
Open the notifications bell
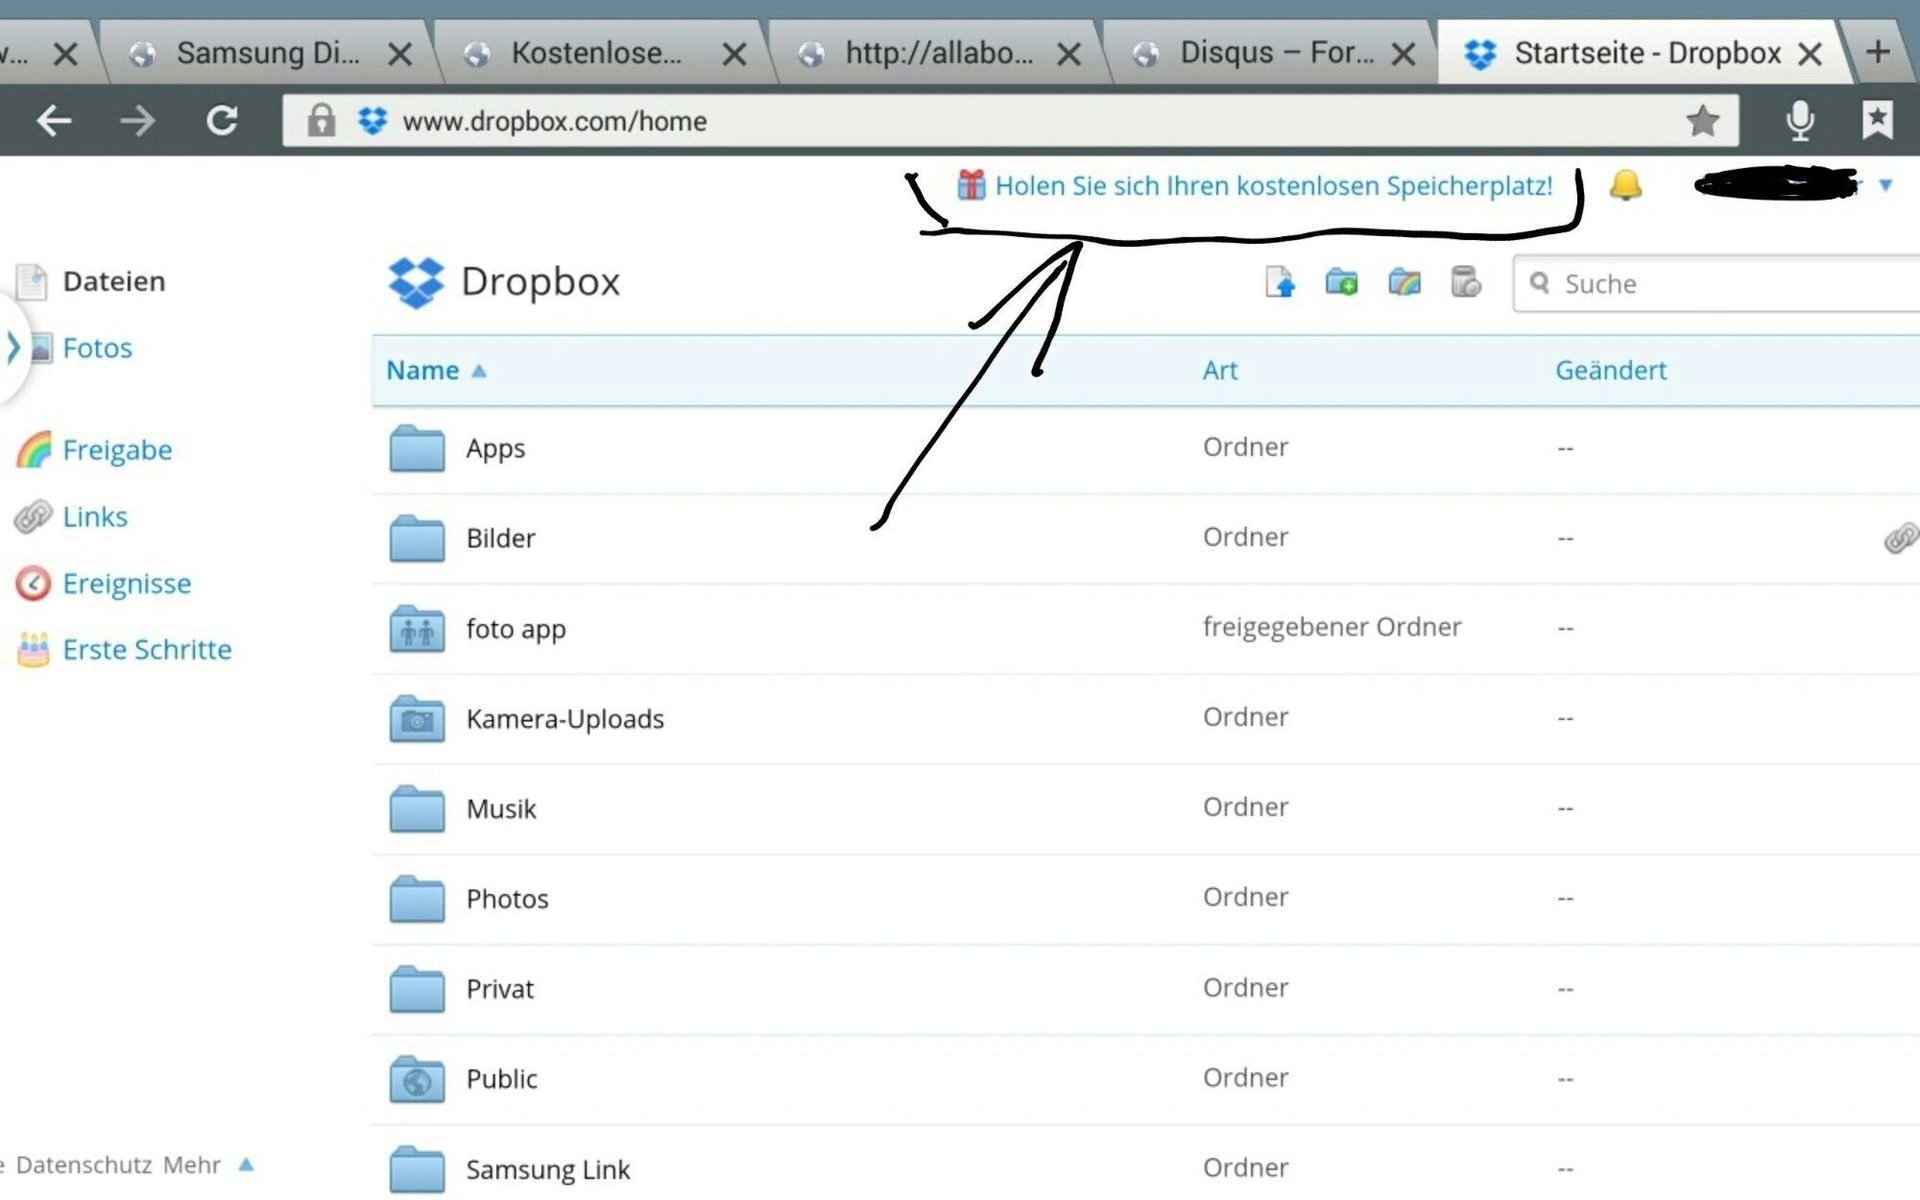[1625, 185]
